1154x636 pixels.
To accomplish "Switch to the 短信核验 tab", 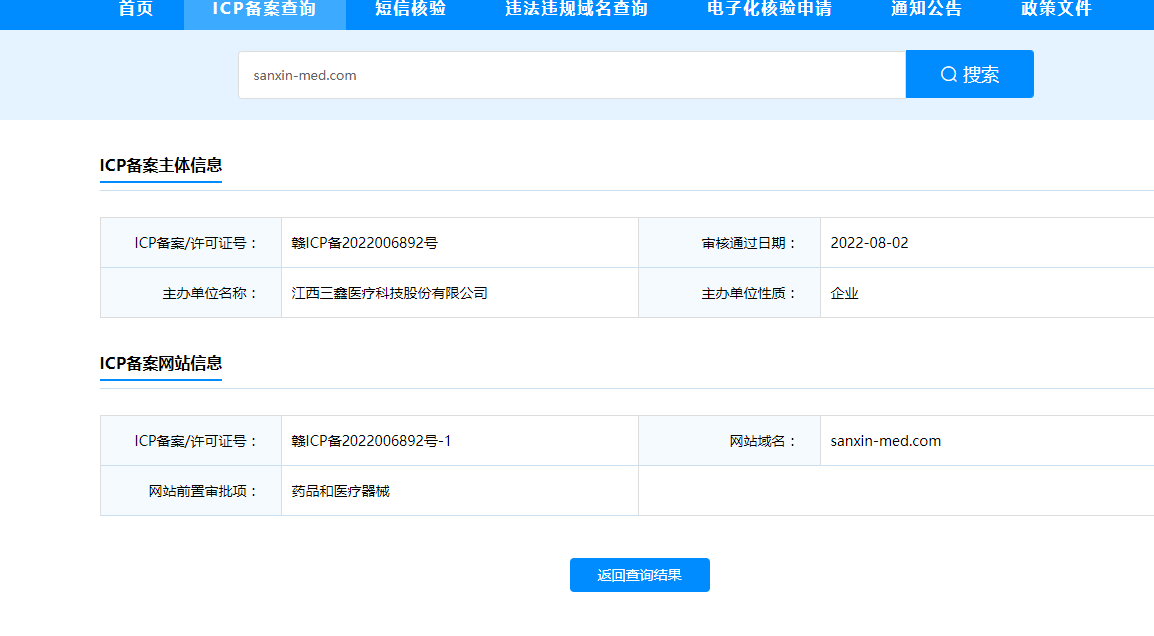I will click(x=411, y=10).
